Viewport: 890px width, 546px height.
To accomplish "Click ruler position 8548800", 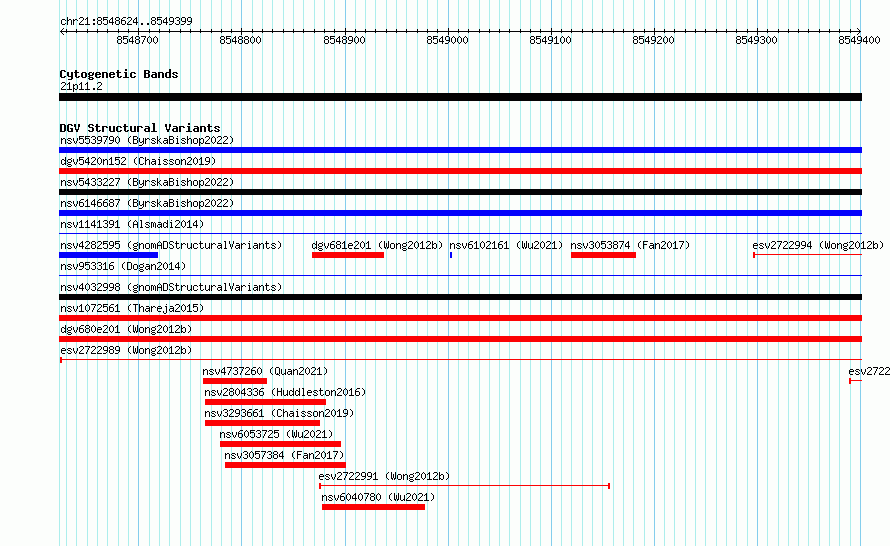I will point(241,40).
